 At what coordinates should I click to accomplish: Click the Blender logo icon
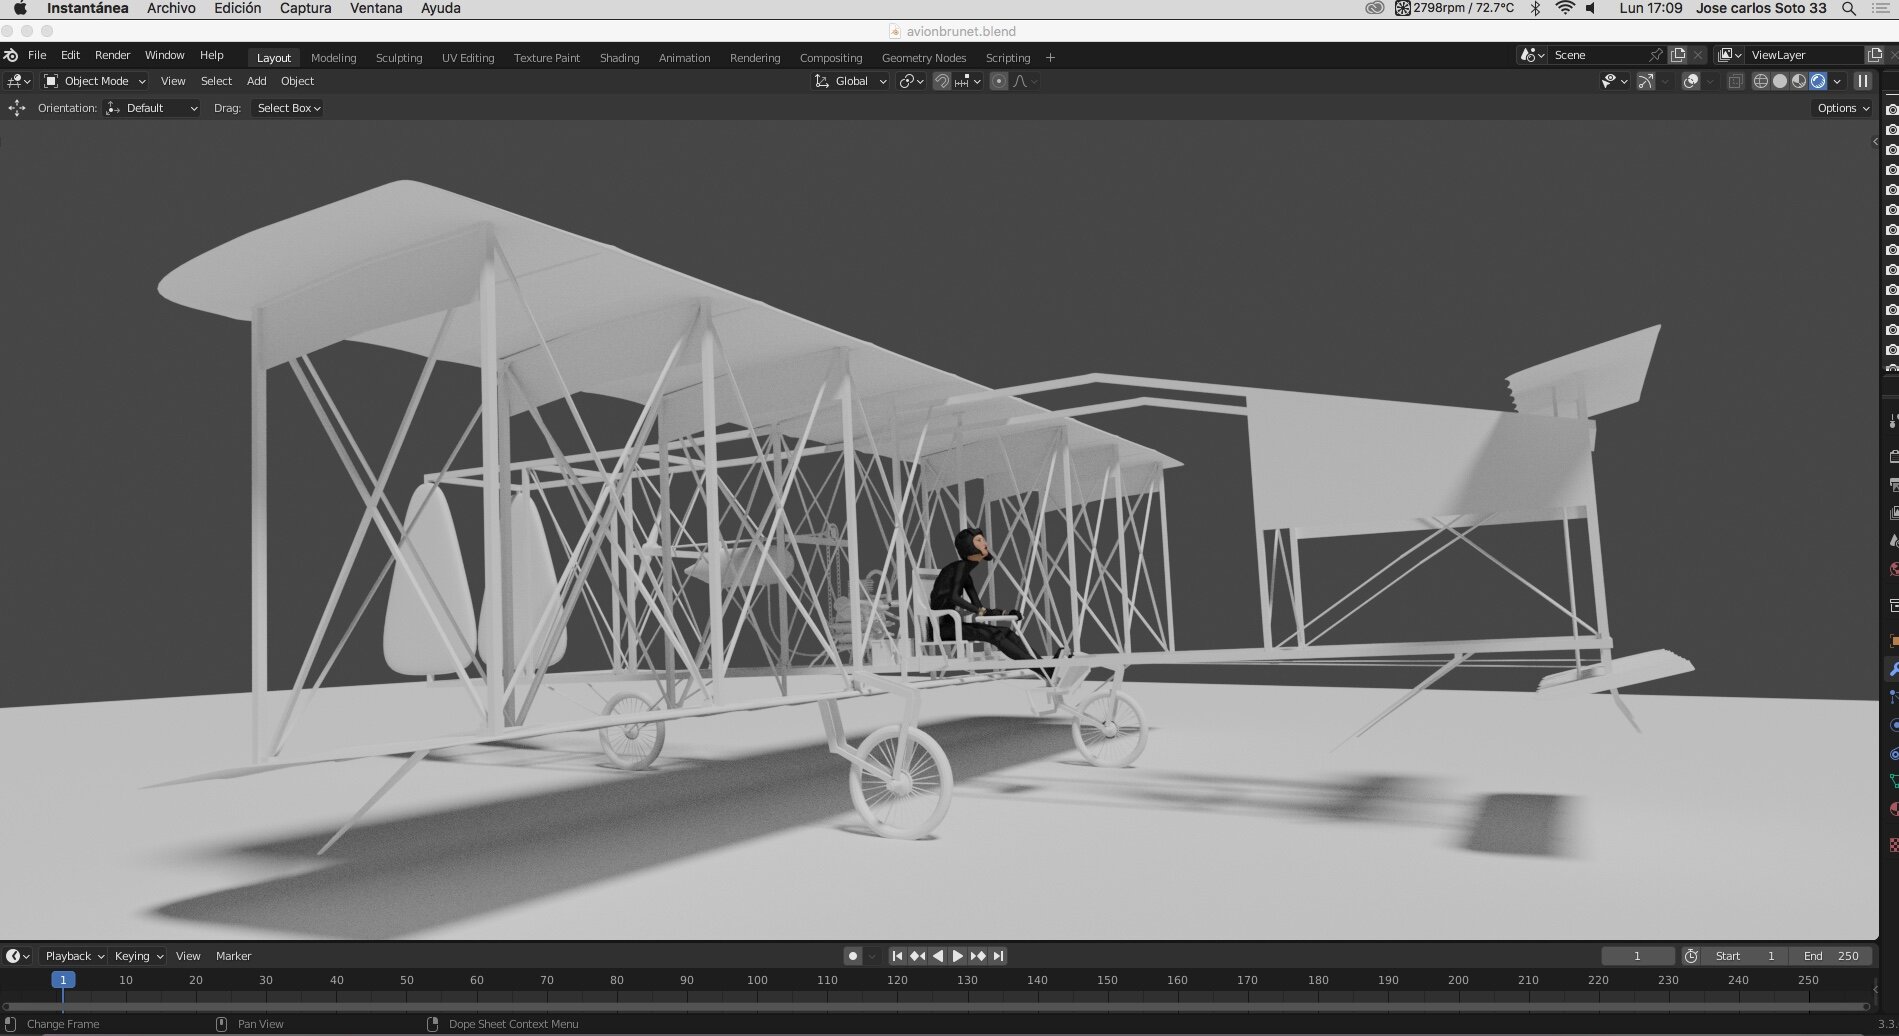11,55
